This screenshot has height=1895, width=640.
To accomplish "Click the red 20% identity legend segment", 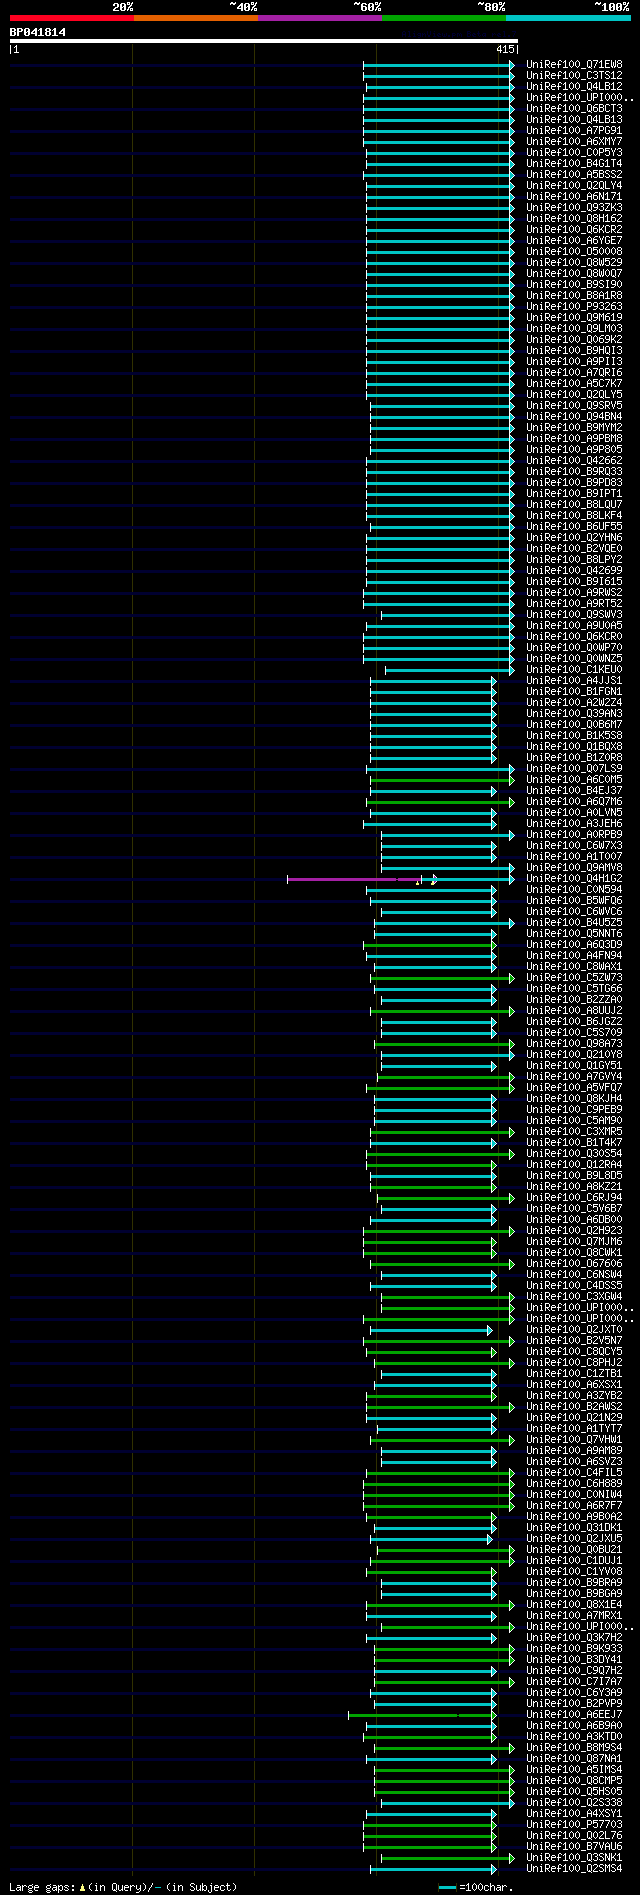I will tap(71, 18).
